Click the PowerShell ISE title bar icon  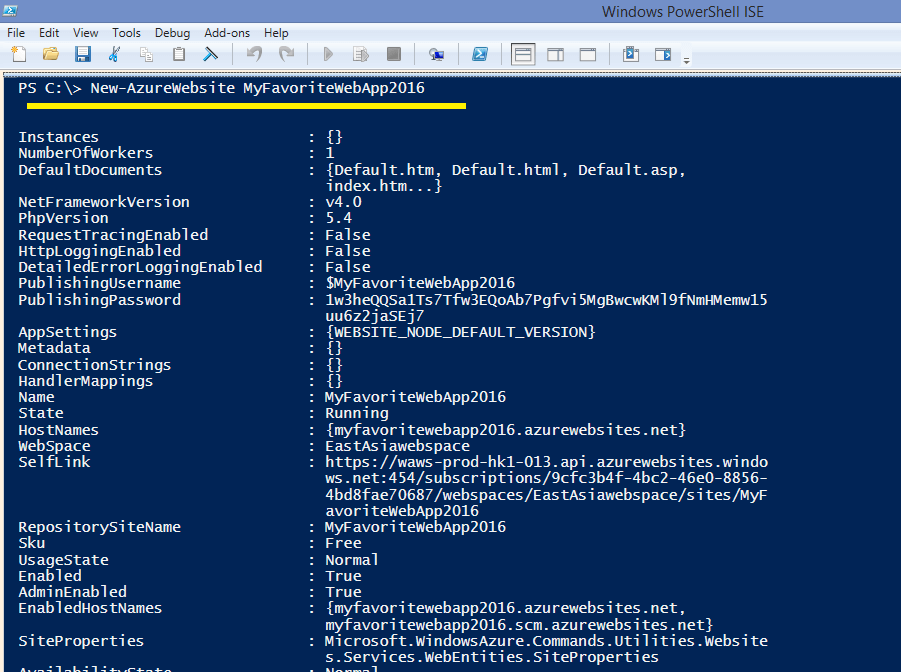10,11
